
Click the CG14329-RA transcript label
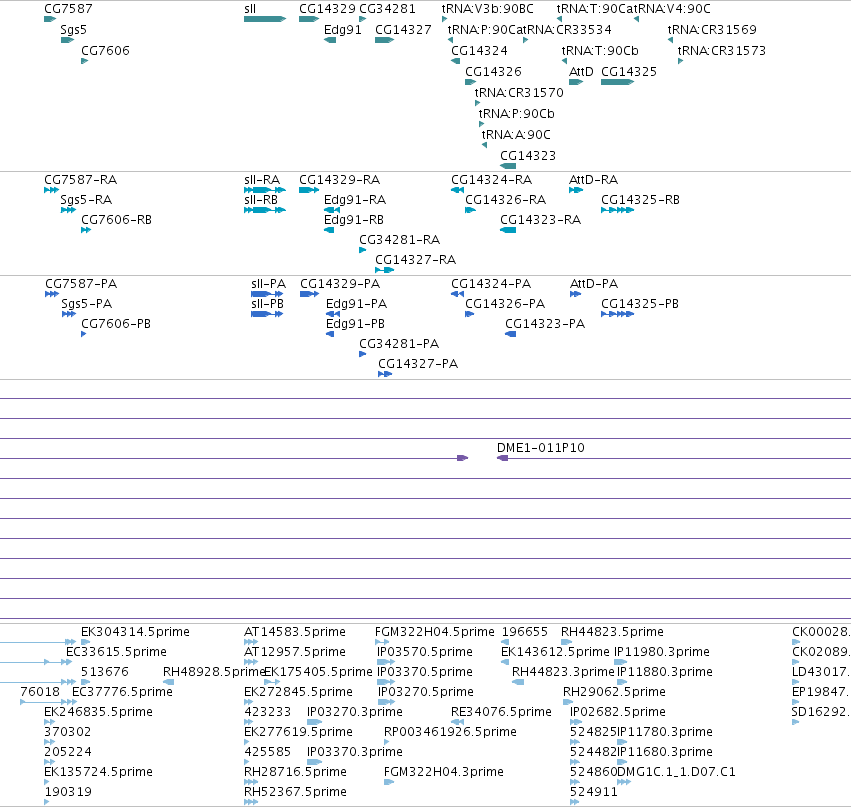[340, 180]
